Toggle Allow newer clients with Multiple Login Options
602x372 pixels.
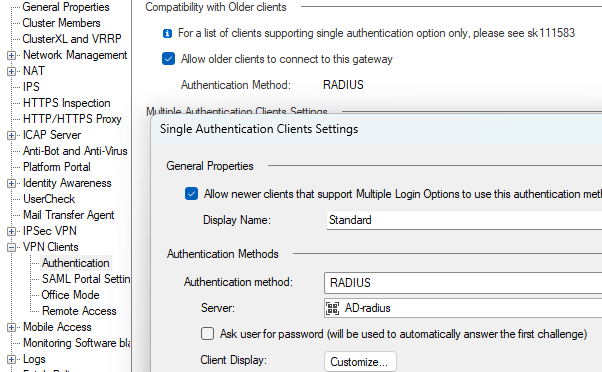[192, 194]
